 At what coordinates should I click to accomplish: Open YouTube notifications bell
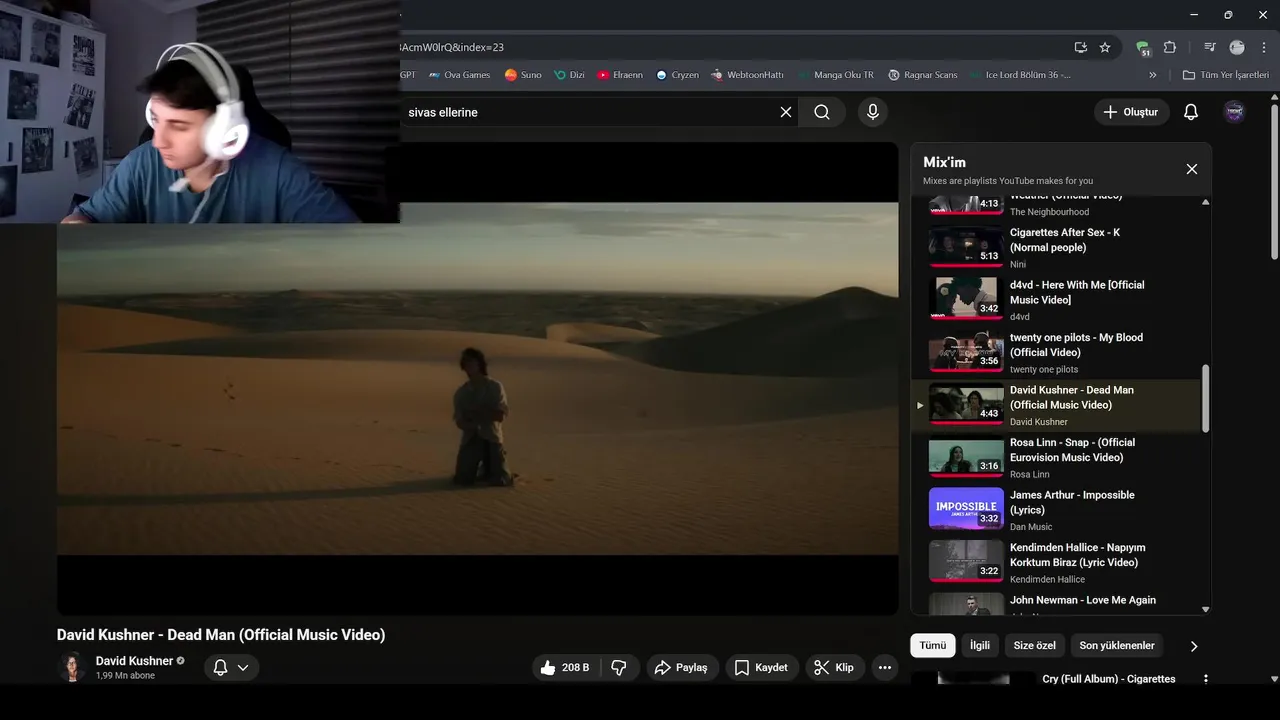point(1191,112)
